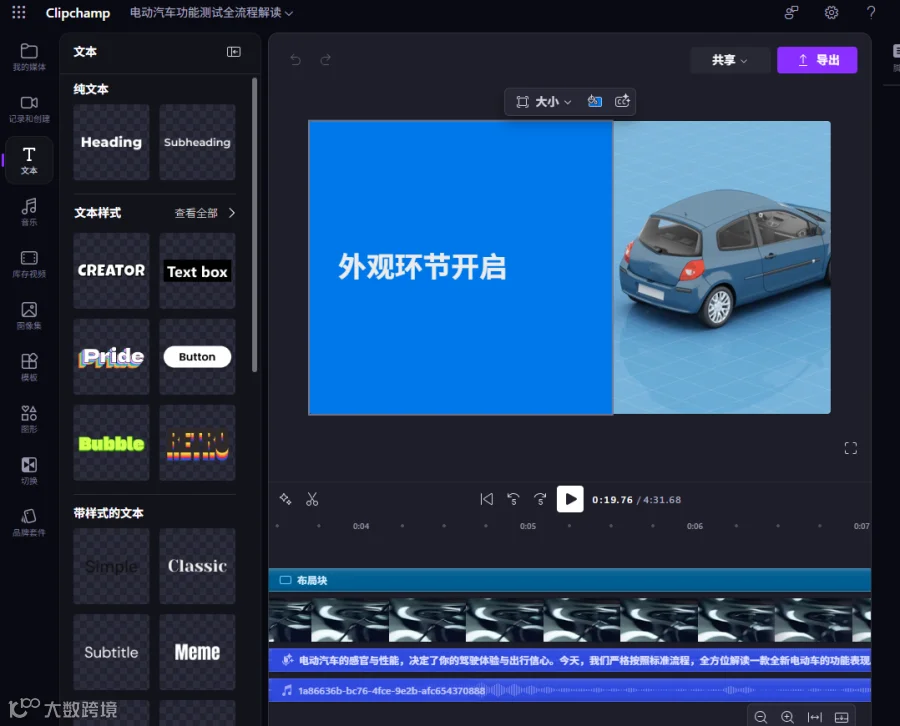Click the scissors split tool
This screenshot has height=726, width=900.
312,499
